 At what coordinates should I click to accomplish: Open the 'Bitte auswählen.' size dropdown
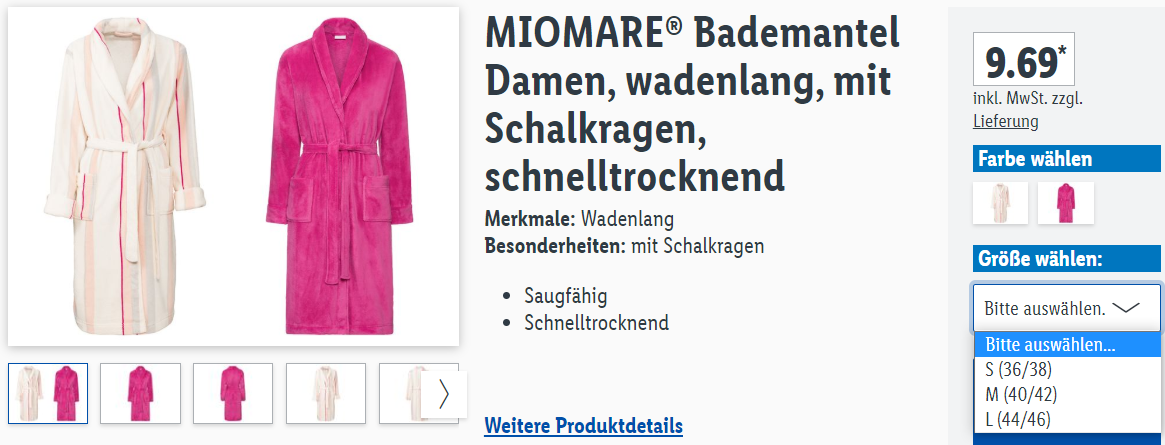pyautogui.click(x=1066, y=308)
